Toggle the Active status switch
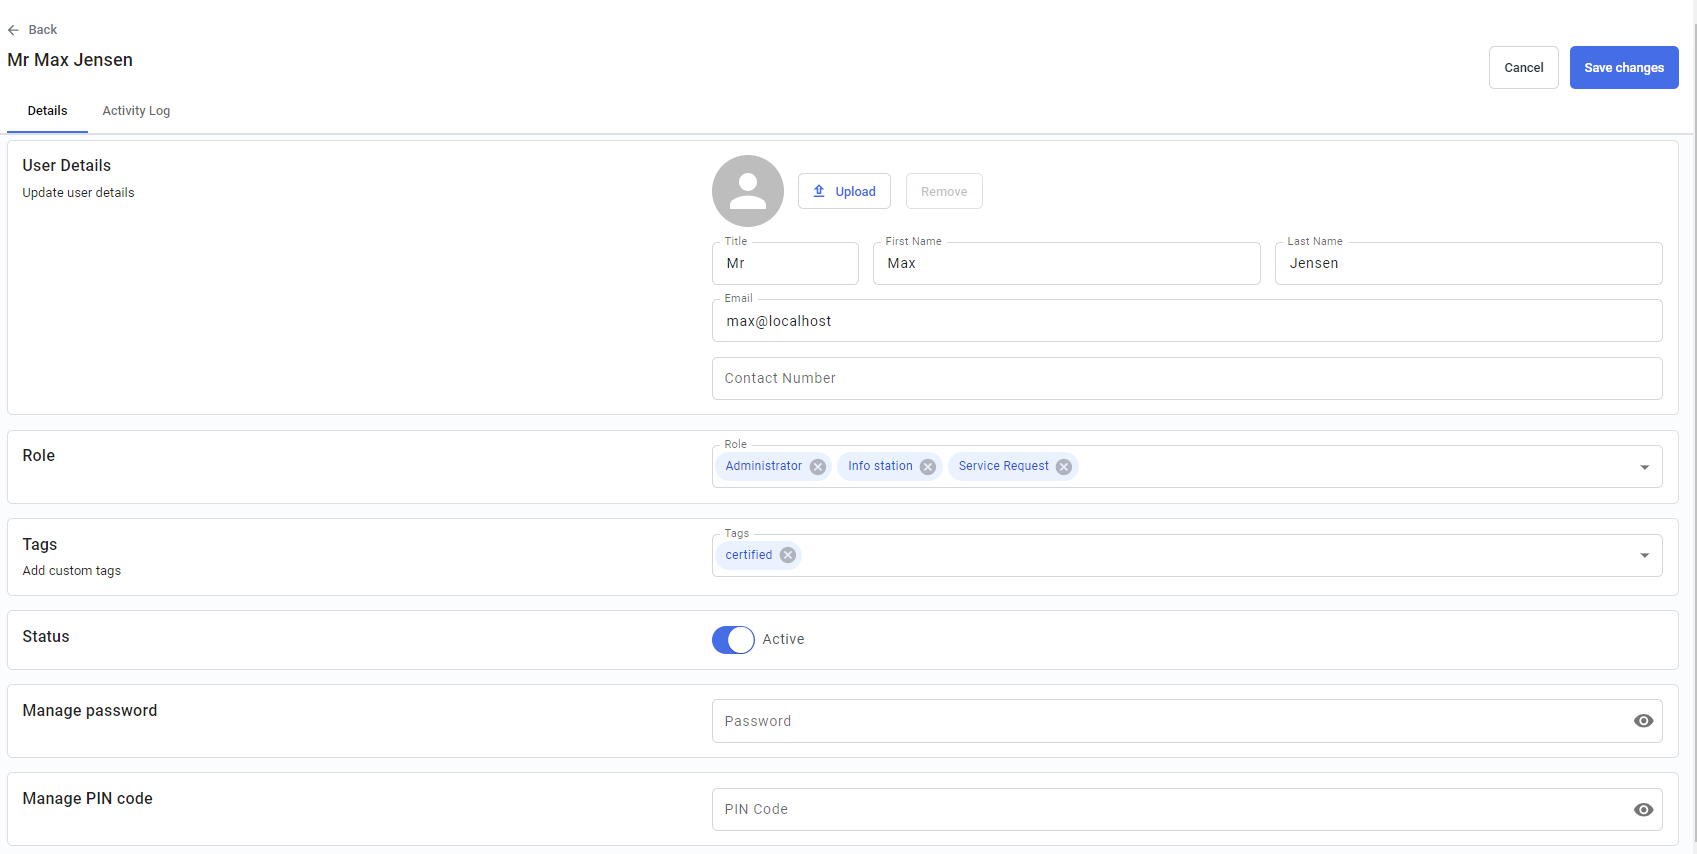The width and height of the screenshot is (1697, 854). point(733,640)
